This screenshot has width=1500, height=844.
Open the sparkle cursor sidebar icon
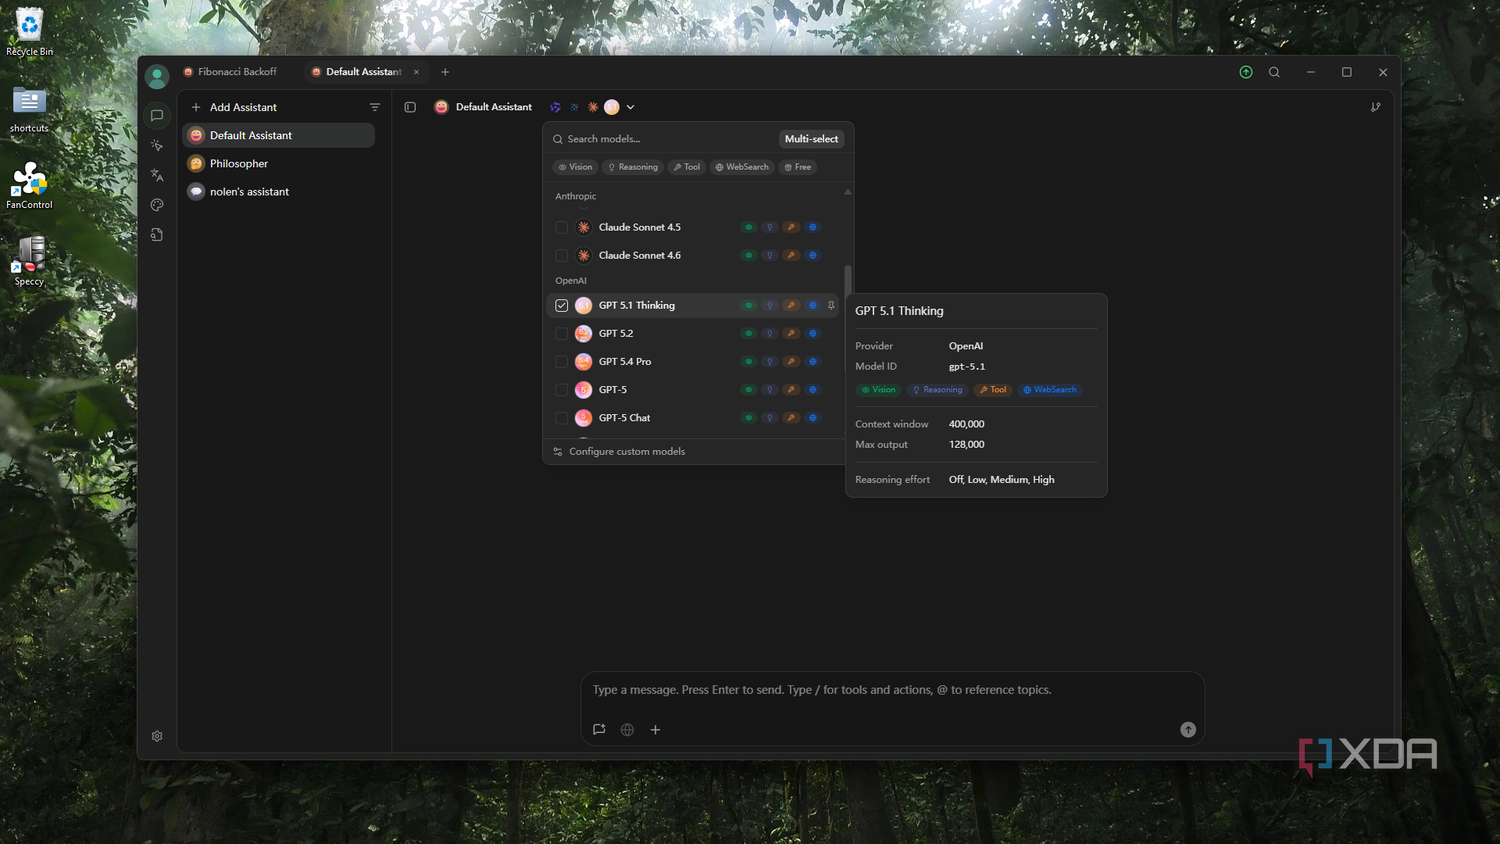157,146
